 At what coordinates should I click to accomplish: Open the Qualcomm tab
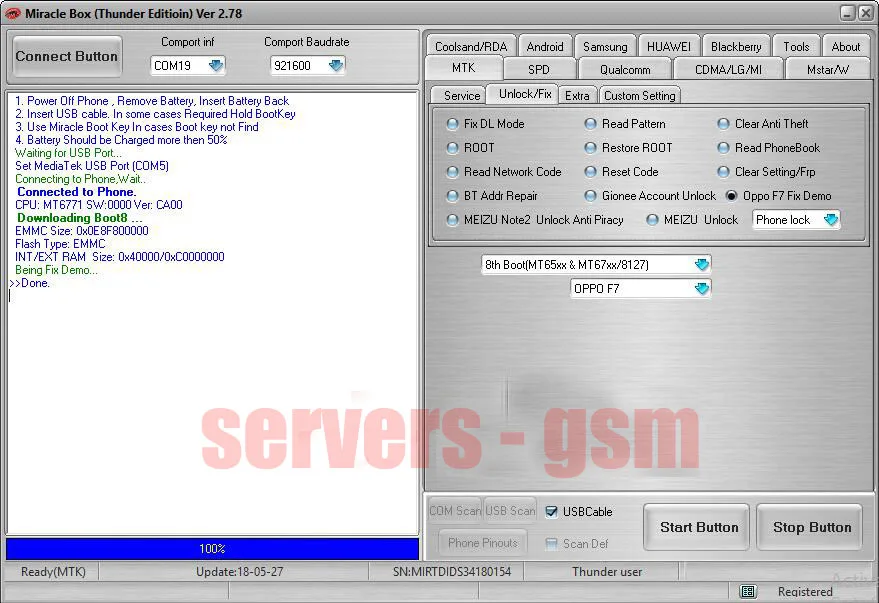tap(625, 69)
